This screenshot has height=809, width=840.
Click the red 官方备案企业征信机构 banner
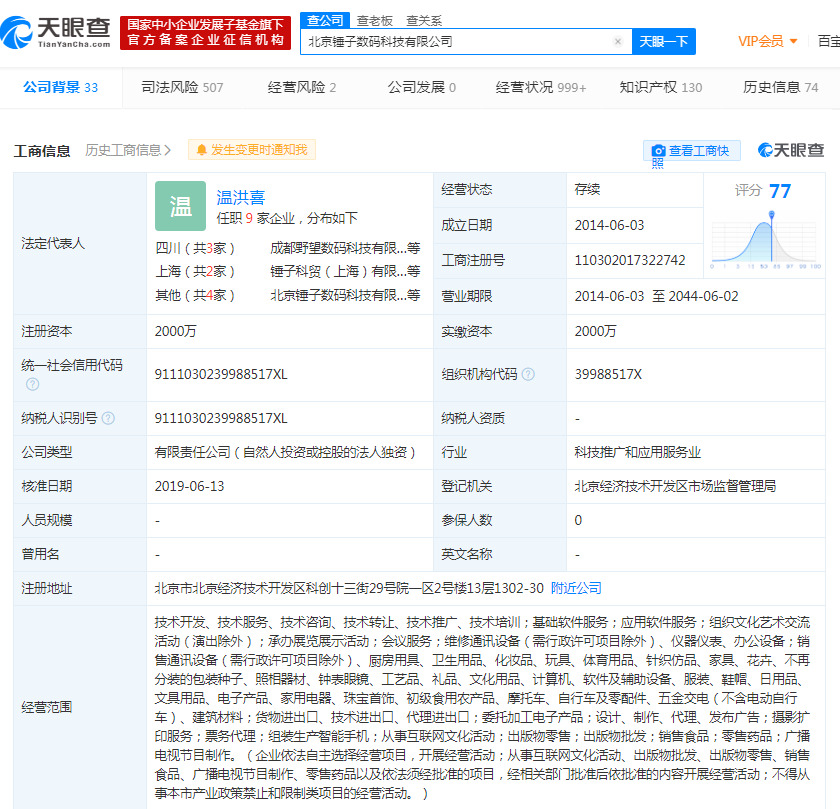205,33
